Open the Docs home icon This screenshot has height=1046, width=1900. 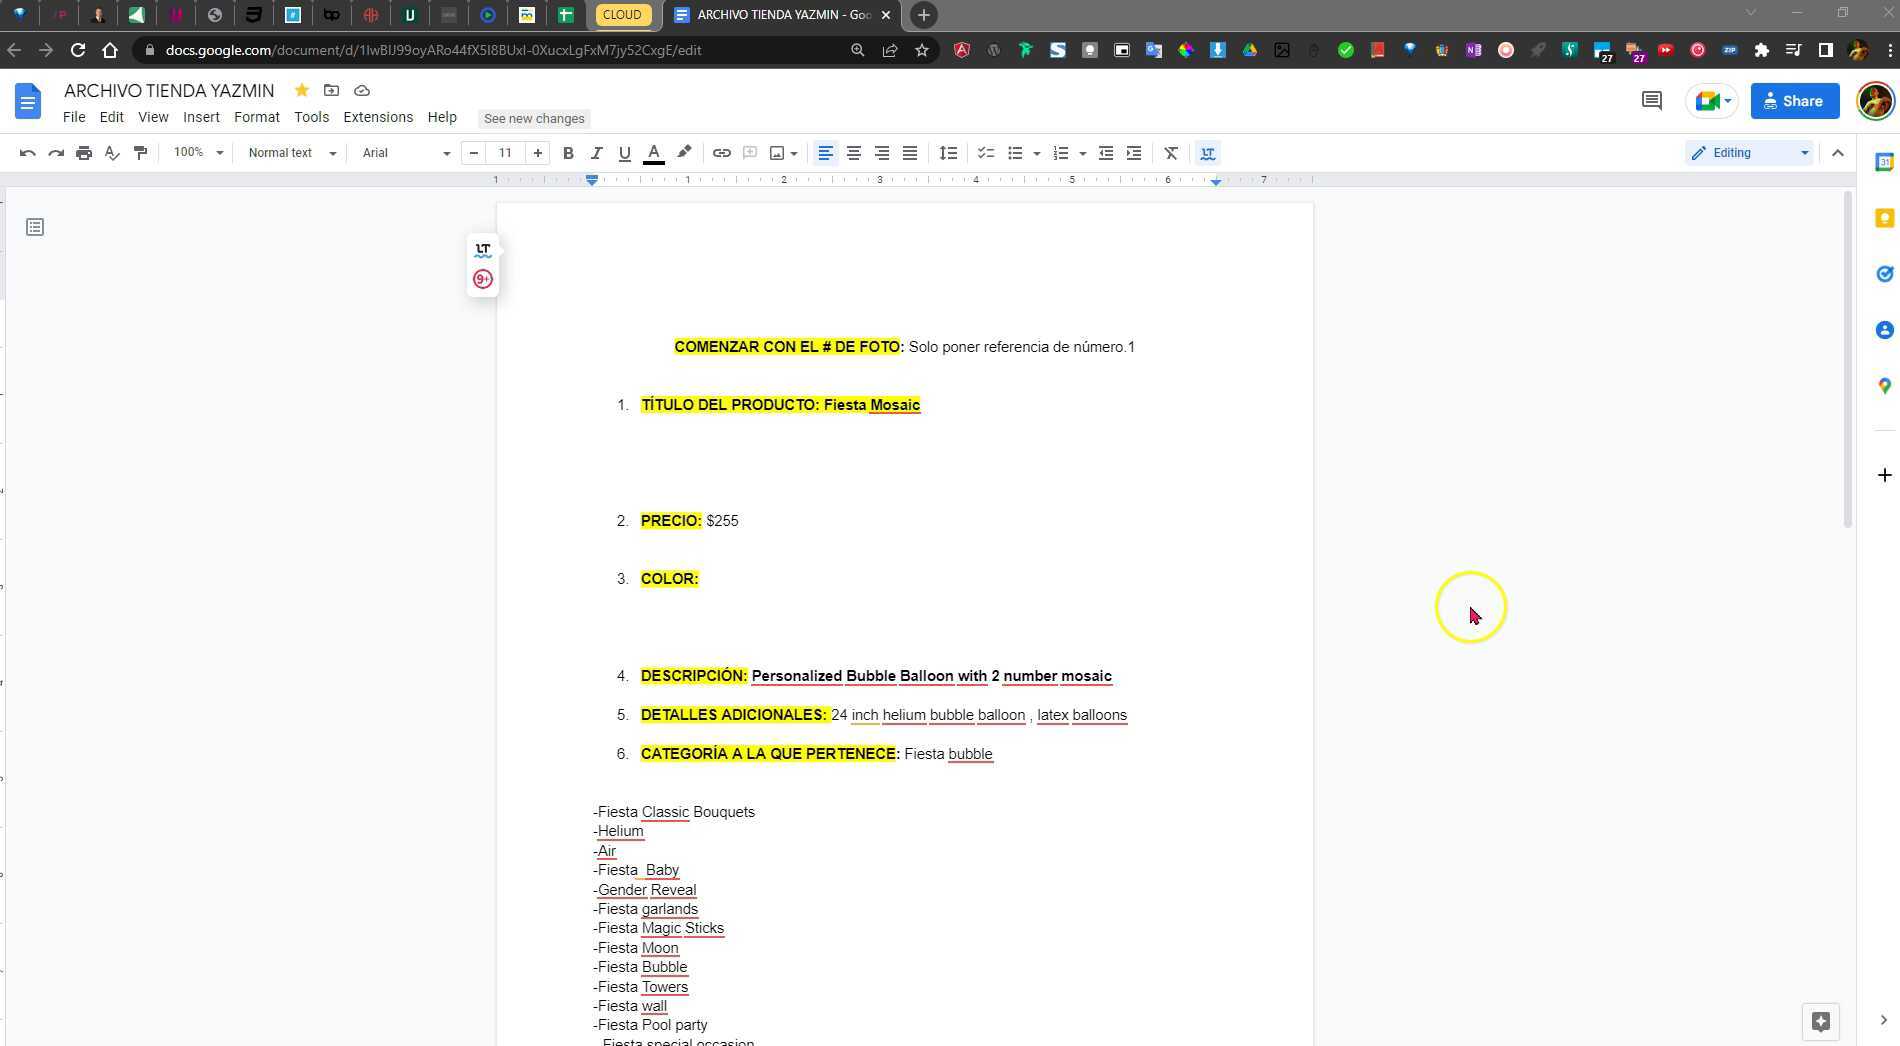coord(28,101)
